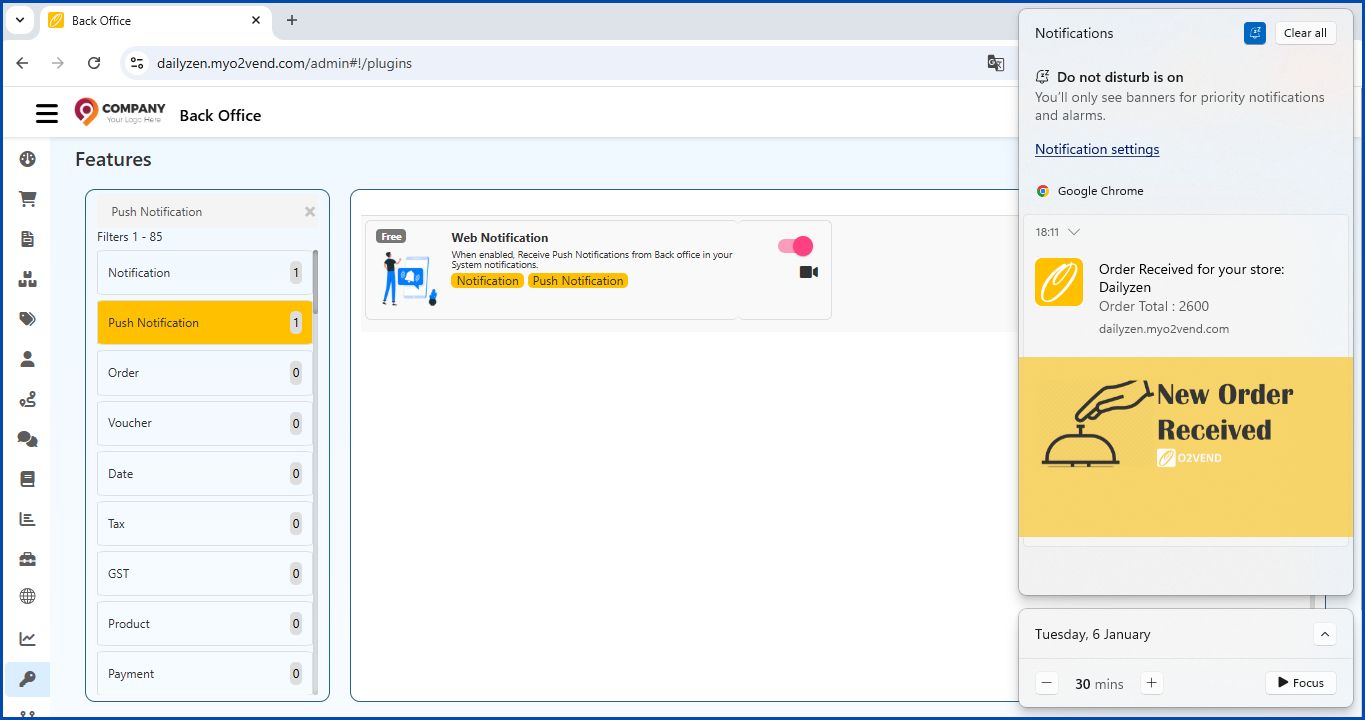
Task: Open the hamburger menu next to the logo
Action: [46, 113]
